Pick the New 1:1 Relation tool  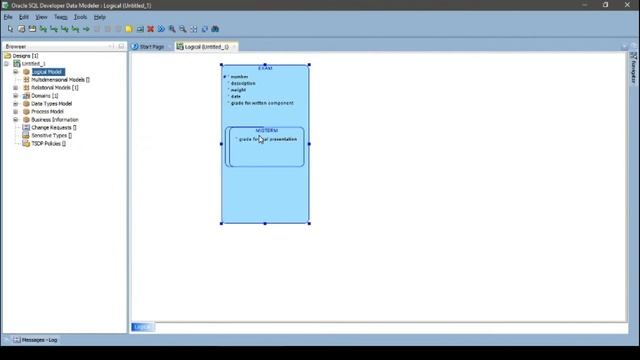click(76, 29)
